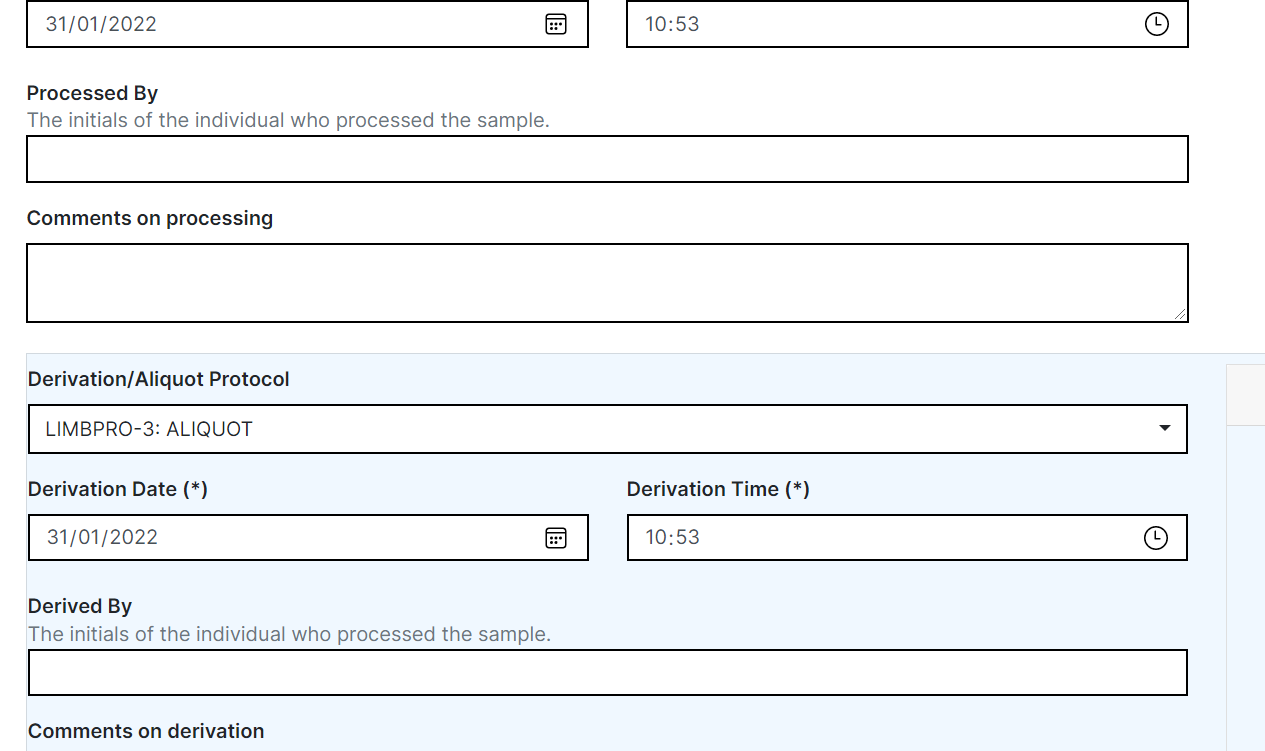
Task: Open the Derivation Date calendar picker icon
Action: click(x=556, y=537)
